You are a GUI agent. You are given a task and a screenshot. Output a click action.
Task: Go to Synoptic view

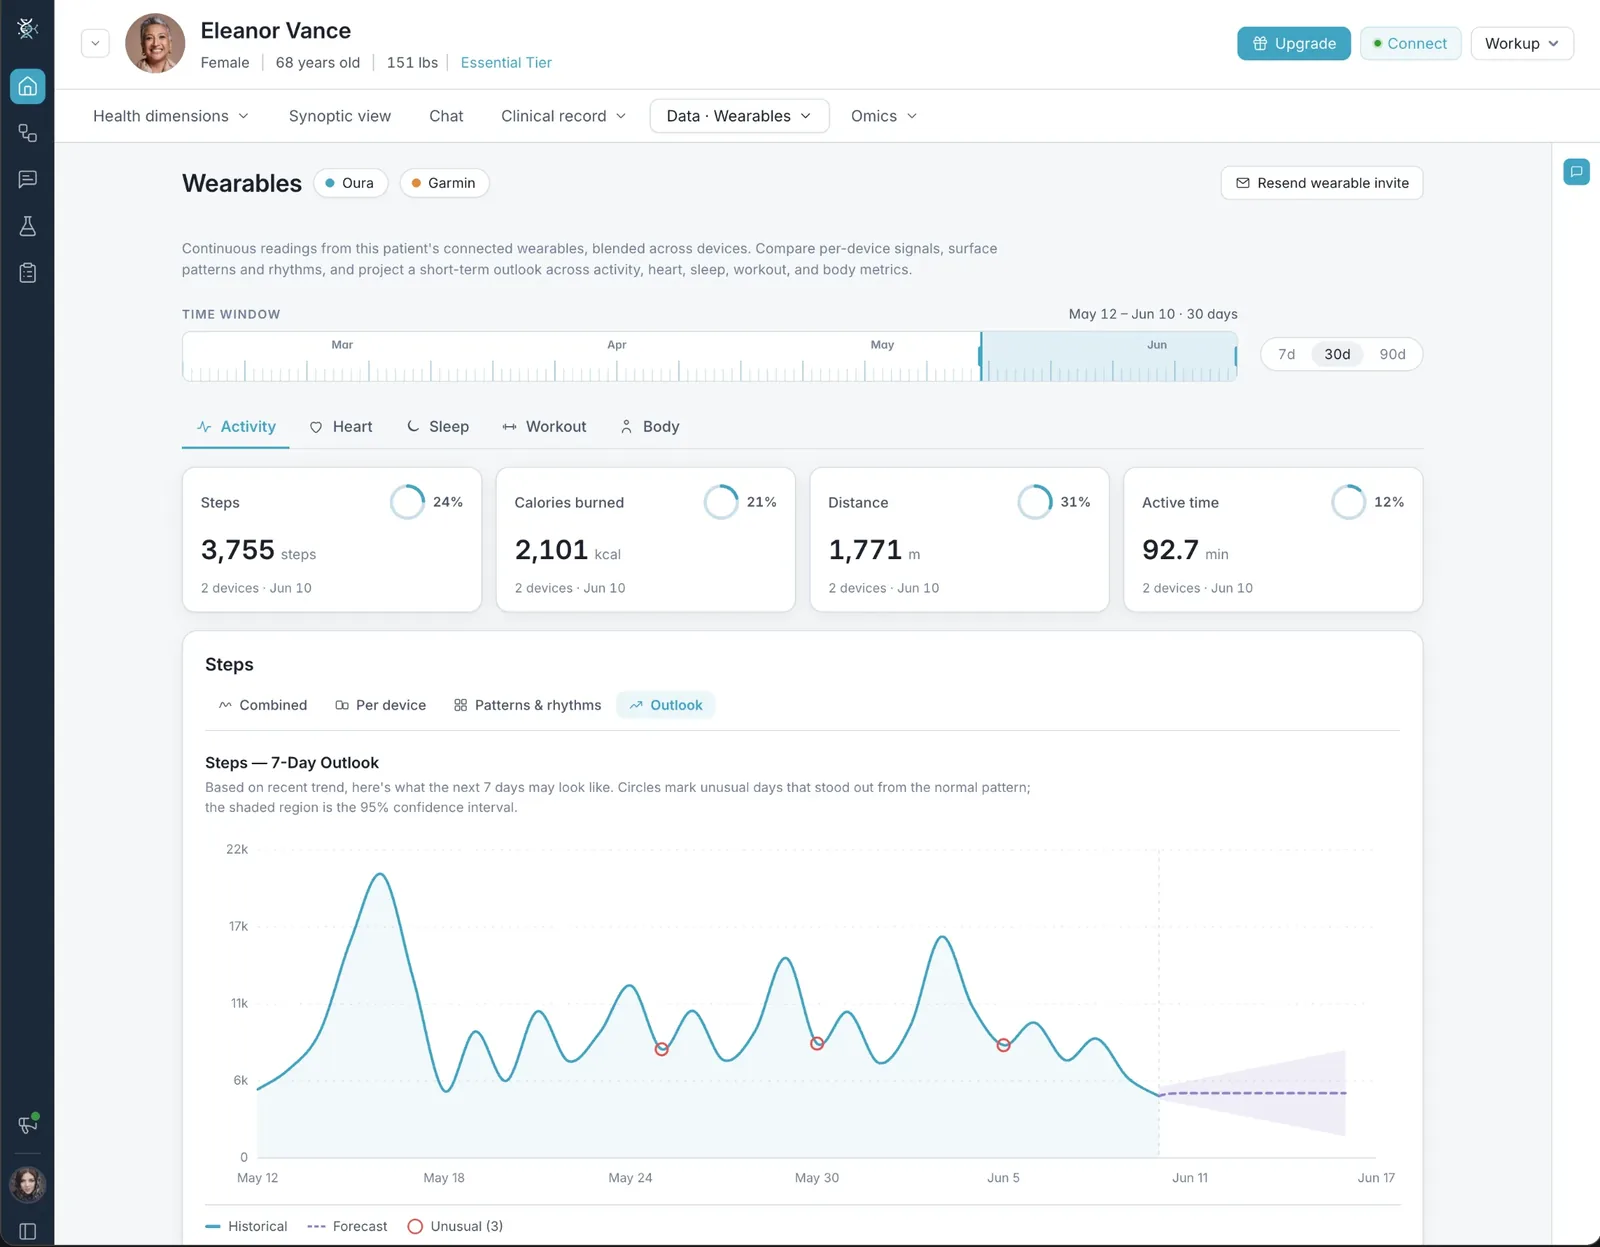(340, 116)
